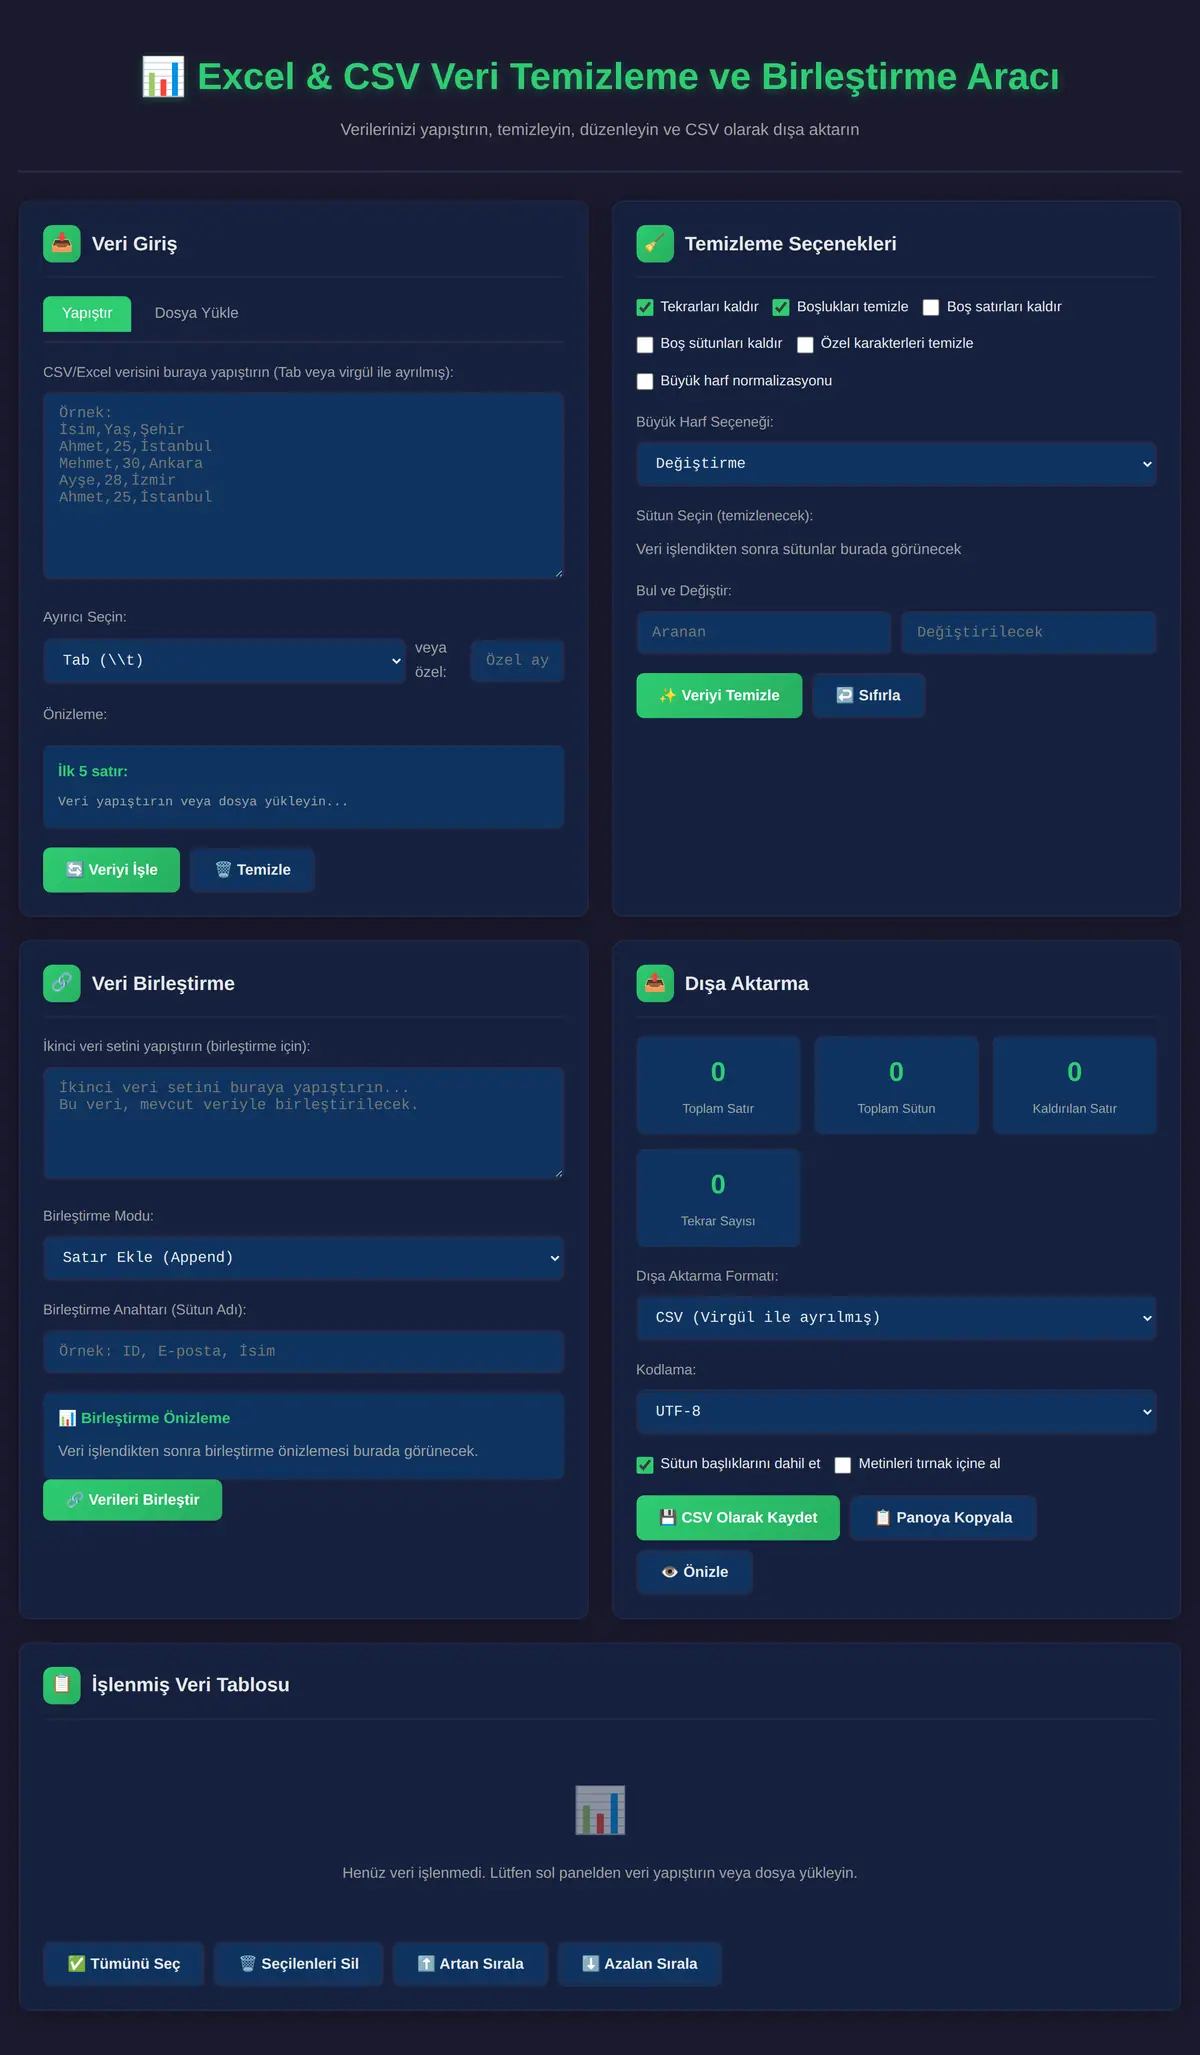The width and height of the screenshot is (1200, 2055).
Task: Focus the CSV/Excel paste textarea
Action: 303,486
